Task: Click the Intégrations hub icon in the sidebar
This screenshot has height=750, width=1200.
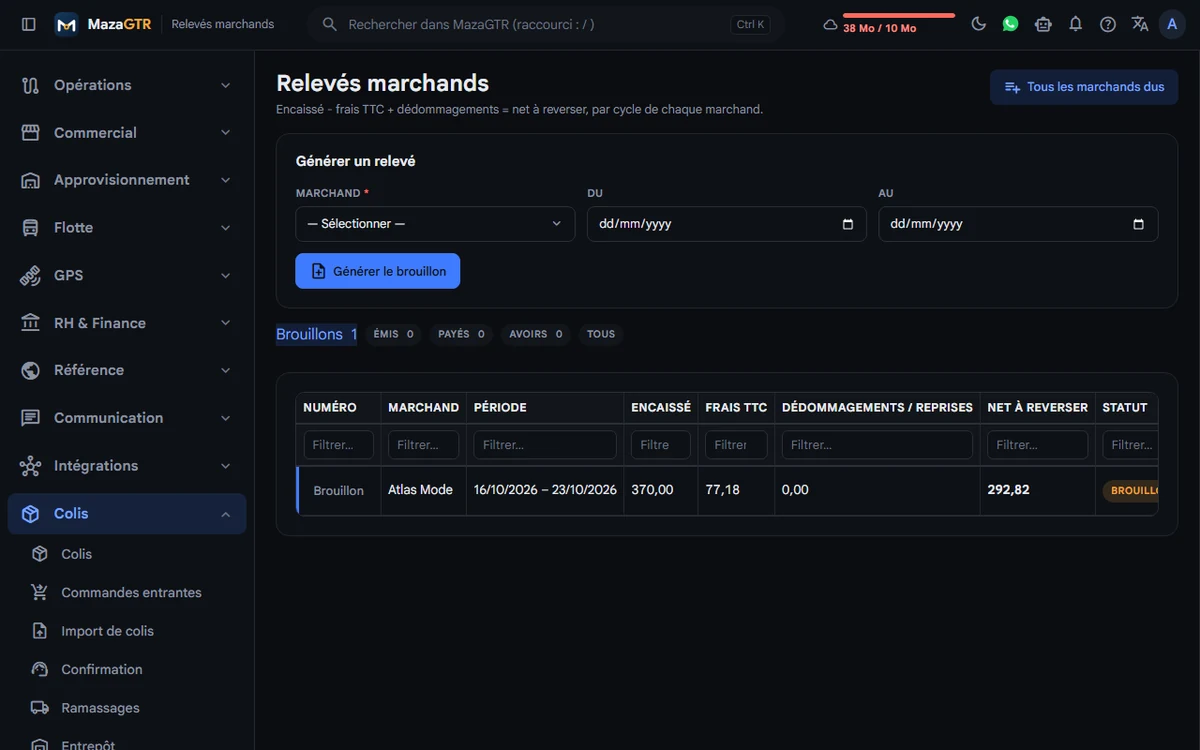Action: pos(31,466)
